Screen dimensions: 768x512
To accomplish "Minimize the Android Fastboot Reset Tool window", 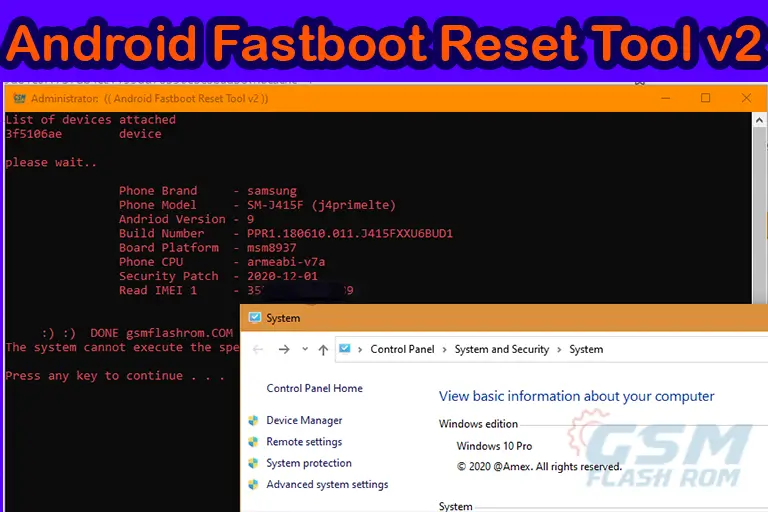I will pos(665,98).
